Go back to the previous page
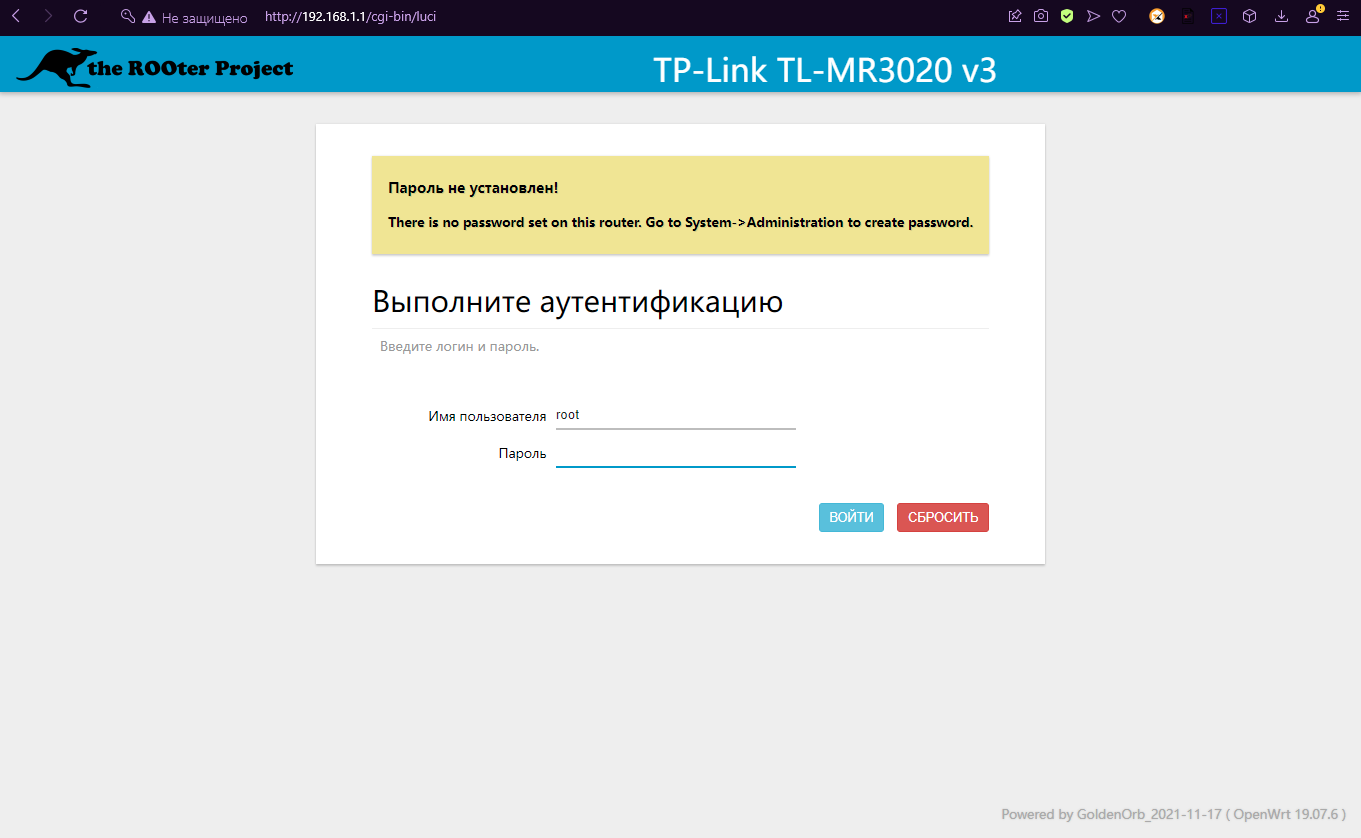The height and width of the screenshot is (838, 1361). click(15, 16)
